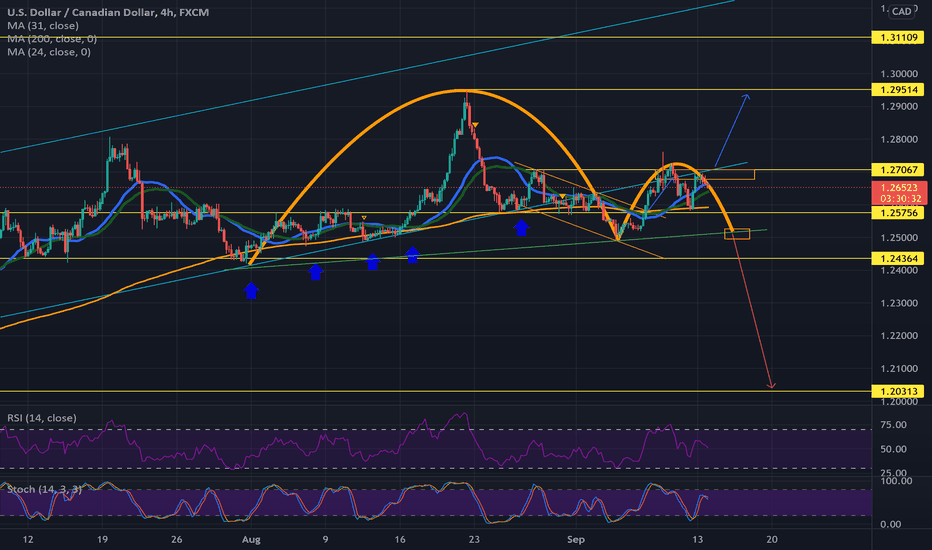Image resolution: width=932 pixels, height=550 pixels.
Task: Click the 16 date label on time axis
Action: click(399, 540)
